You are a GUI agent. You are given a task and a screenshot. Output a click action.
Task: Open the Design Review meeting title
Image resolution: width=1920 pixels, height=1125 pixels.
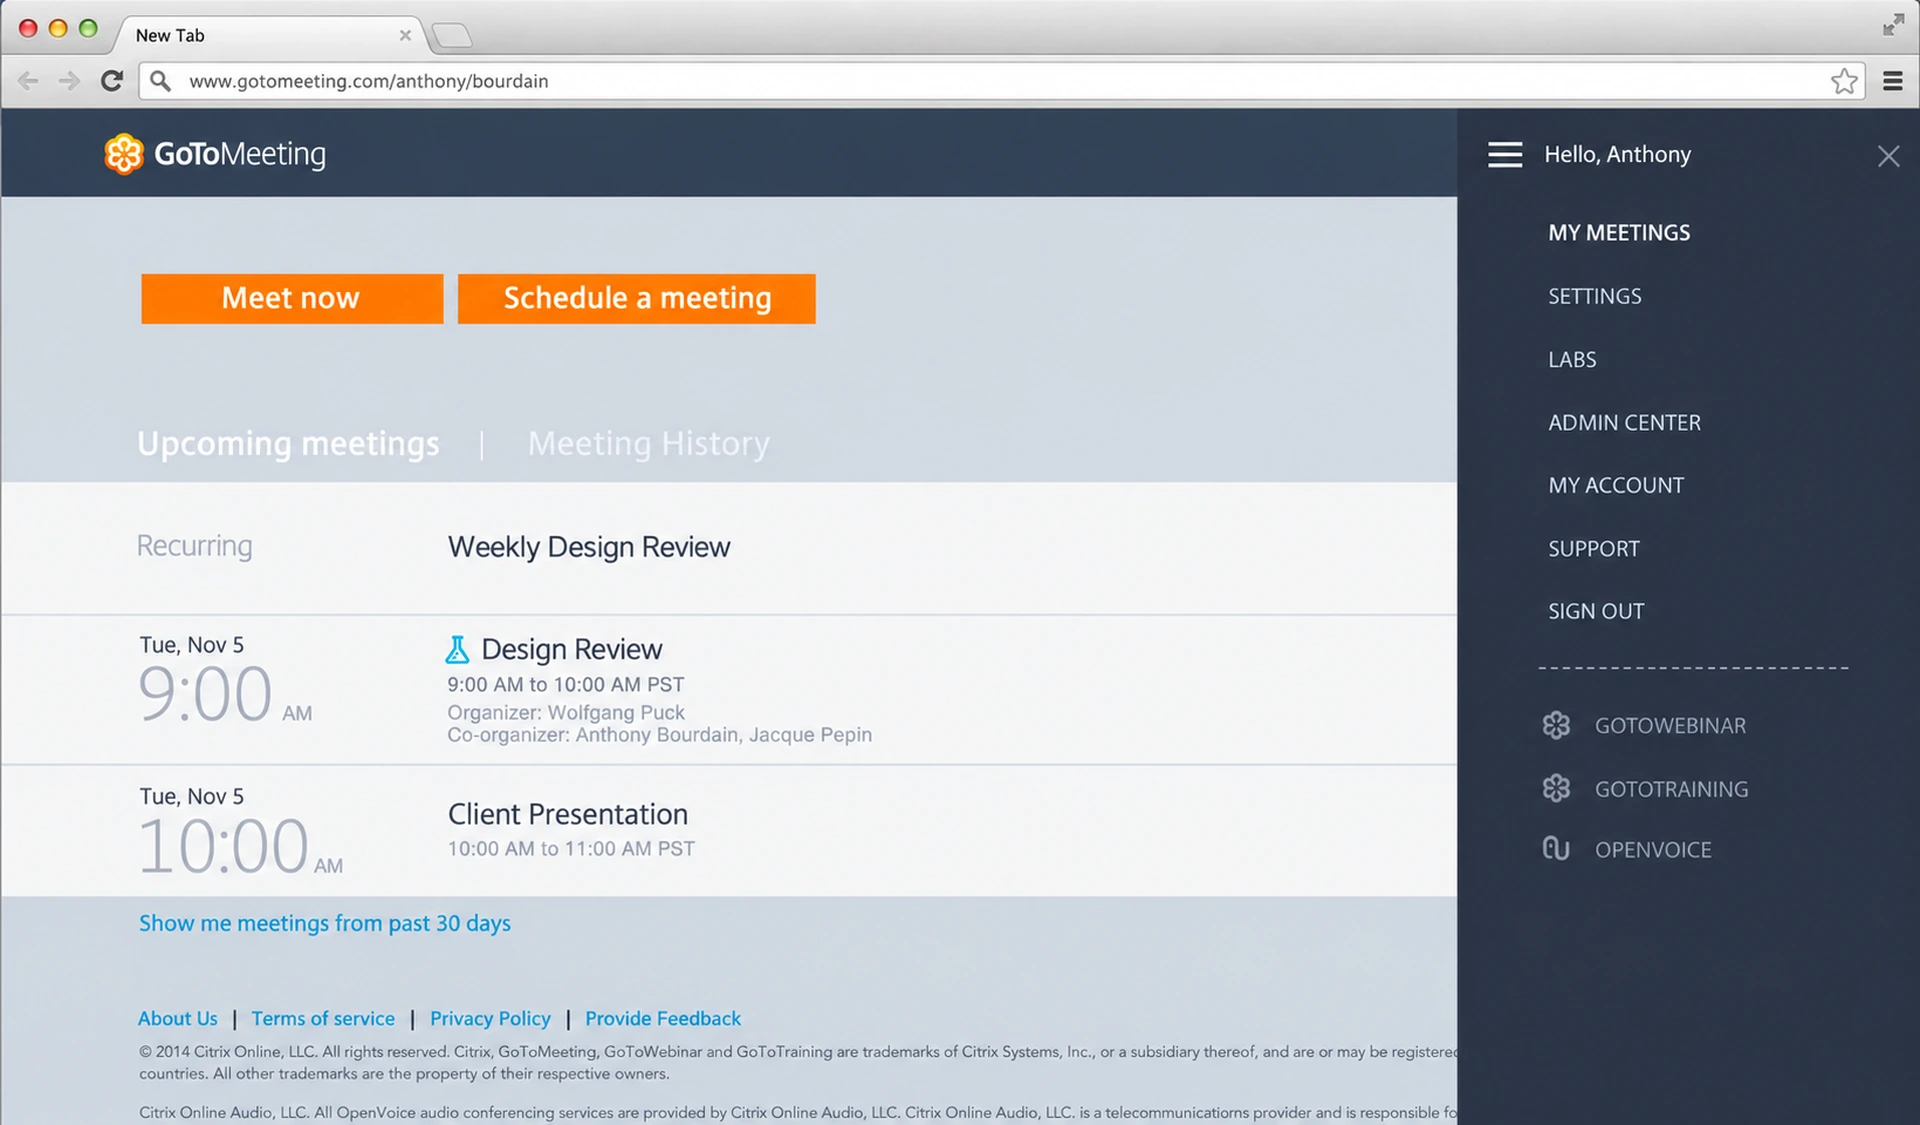coord(572,649)
